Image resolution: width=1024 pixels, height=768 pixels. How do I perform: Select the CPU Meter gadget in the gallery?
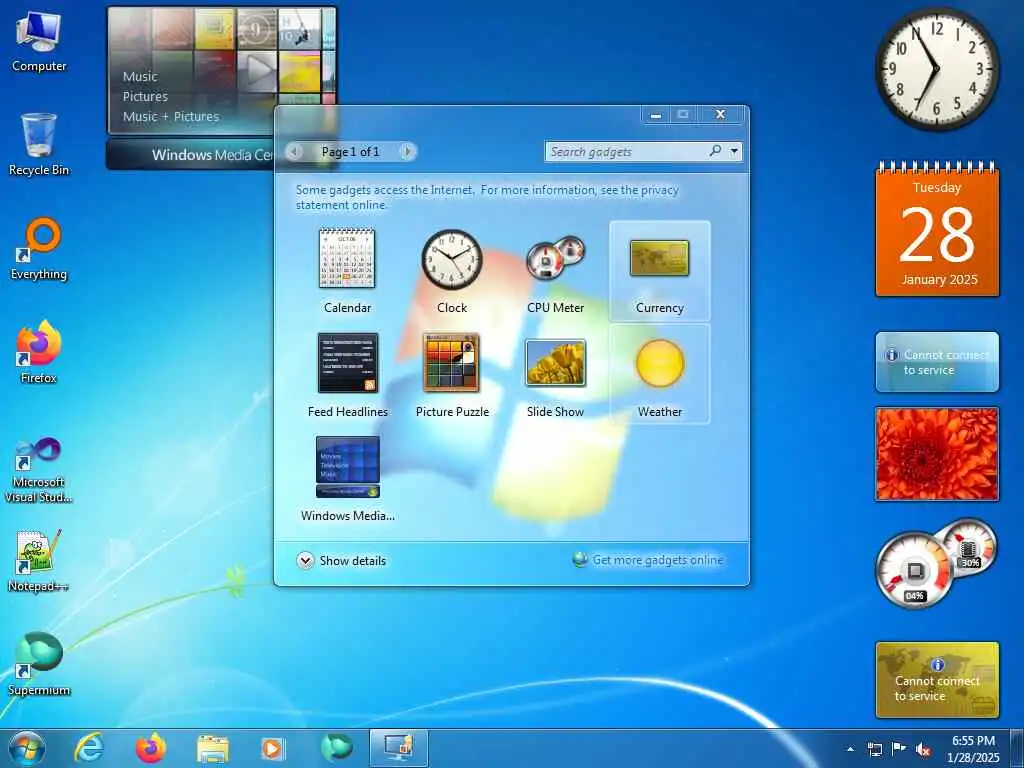point(555,270)
